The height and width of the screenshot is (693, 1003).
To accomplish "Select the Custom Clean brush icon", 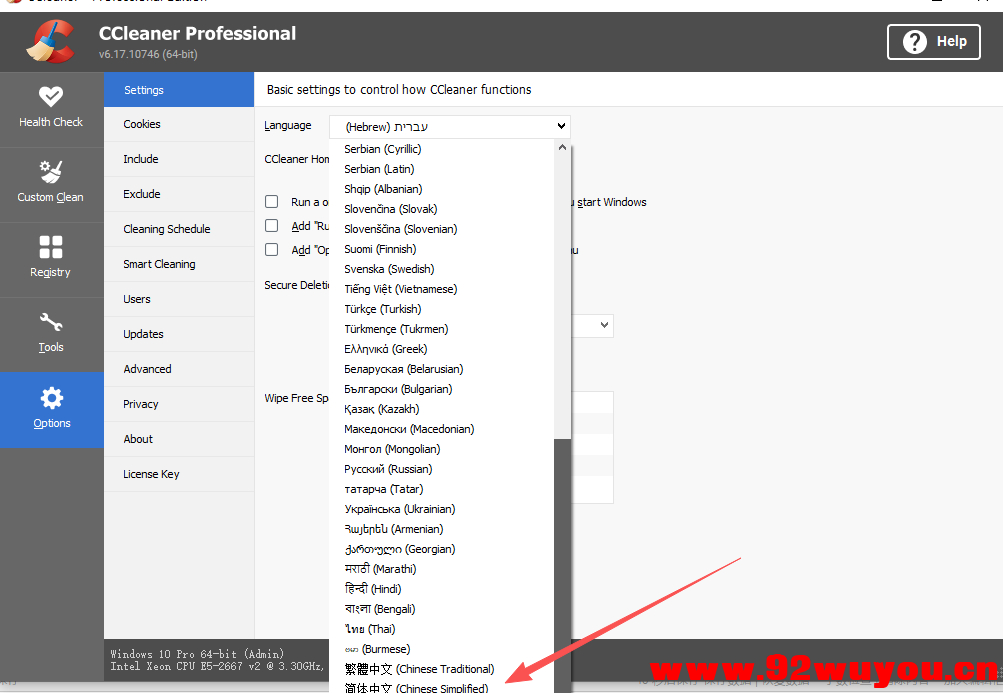I will pyautogui.click(x=51, y=172).
